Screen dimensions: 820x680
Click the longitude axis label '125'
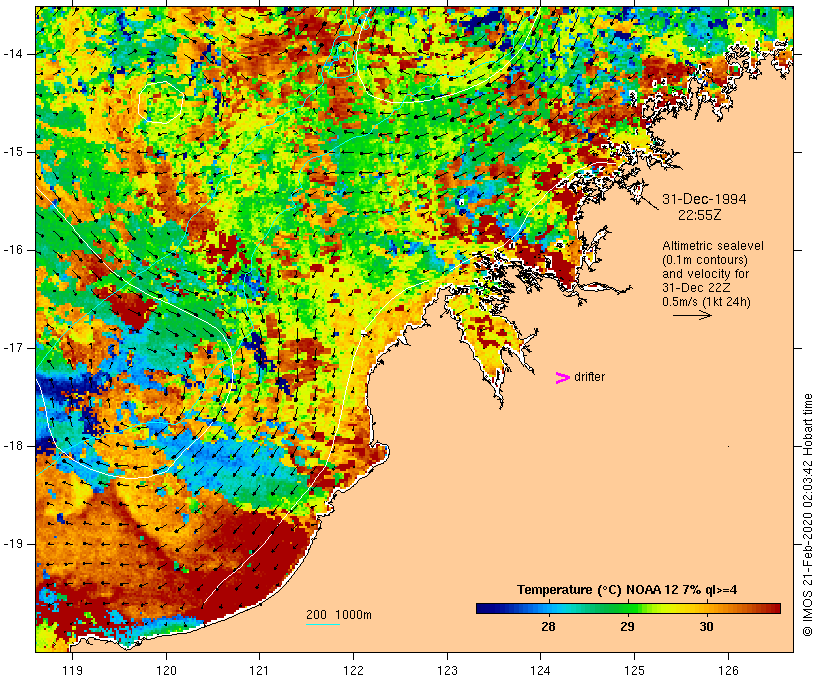click(x=634, y=670)
